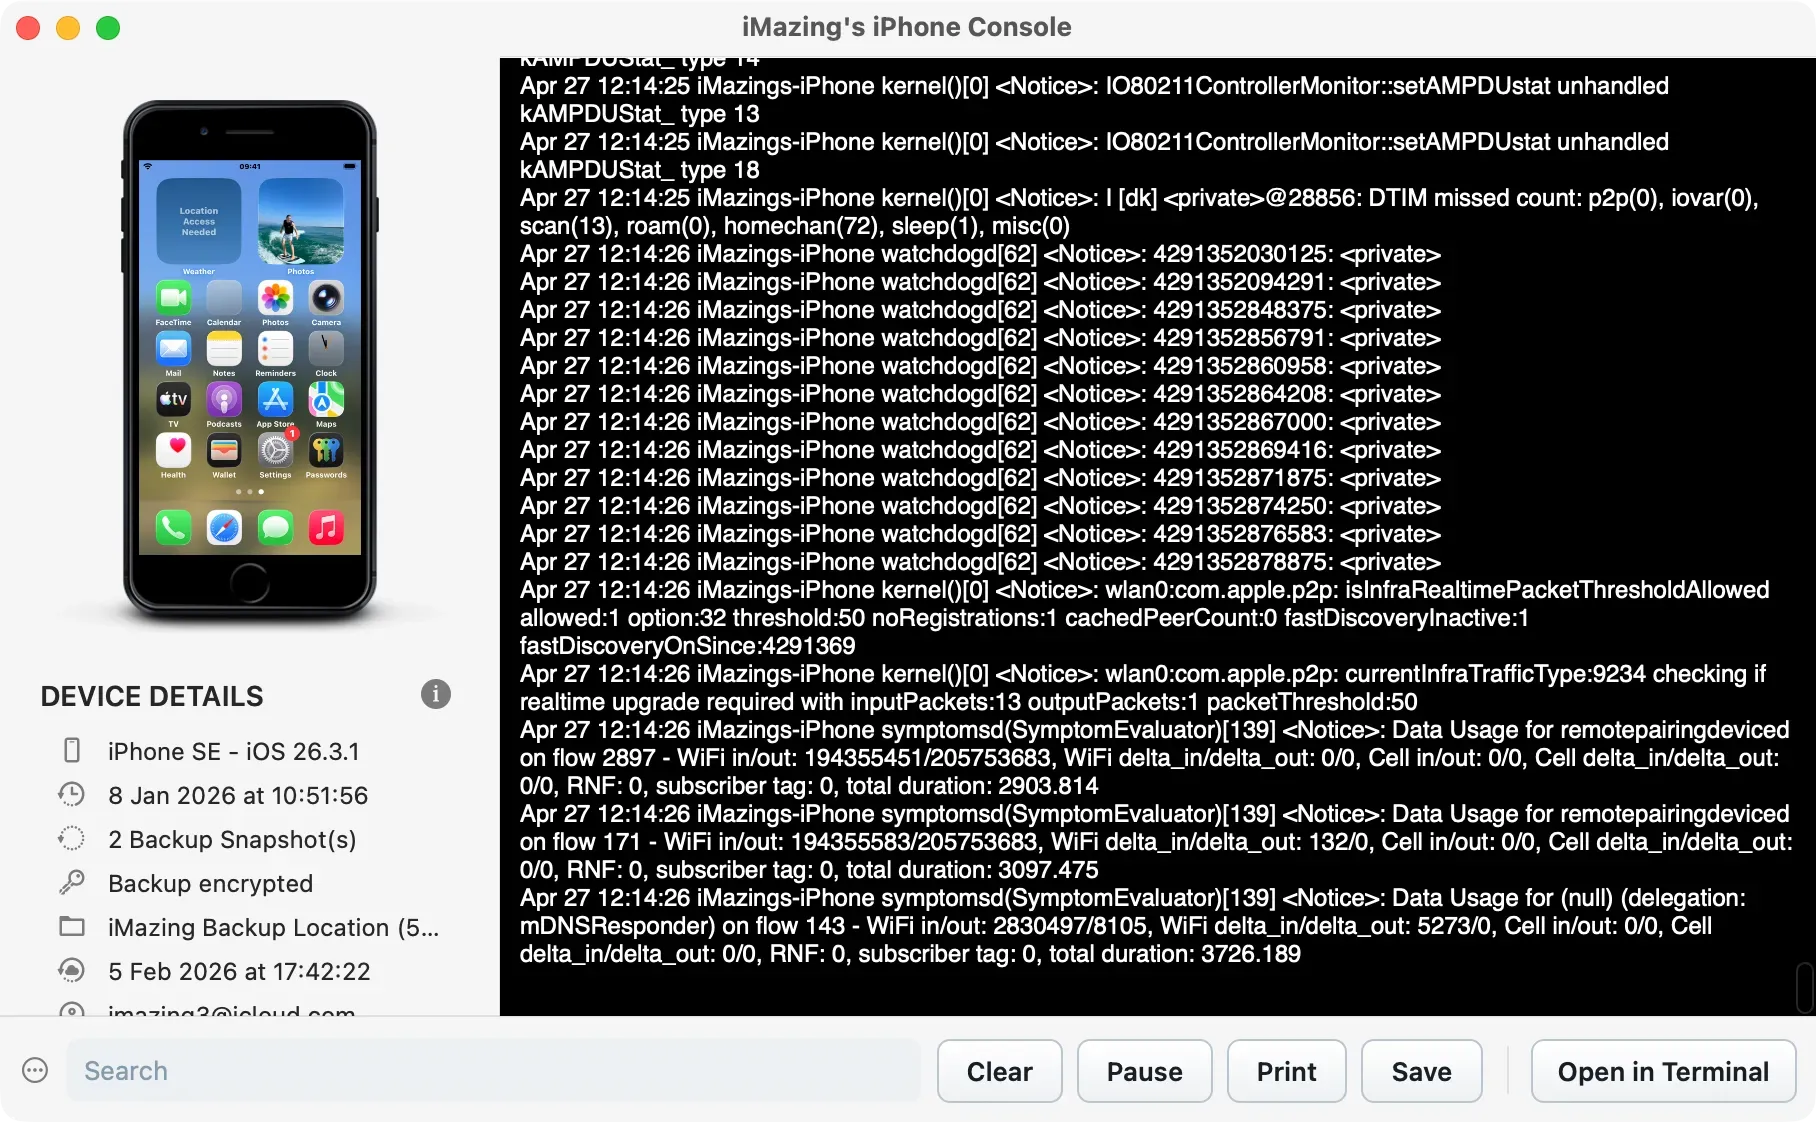Click the symptomsd flow 2897 log entry
Viewport: 1816px width, 1122px height.
point(1154,758)
